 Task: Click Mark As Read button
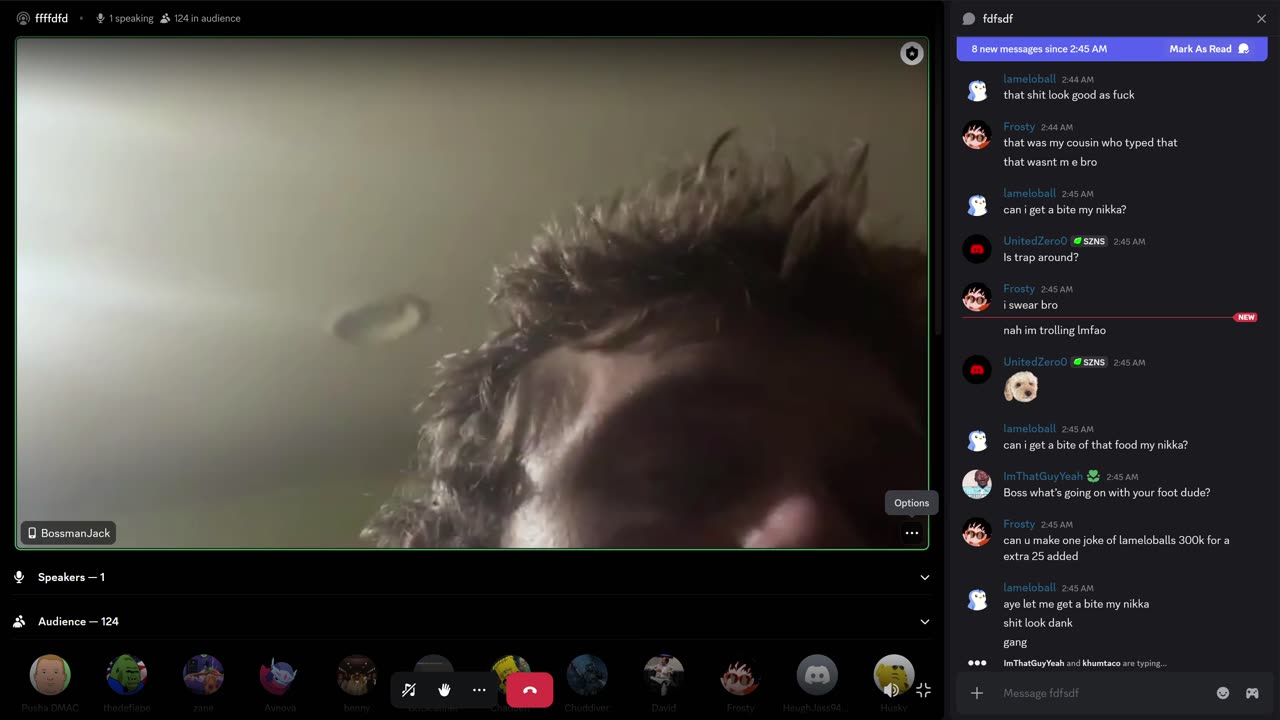[x=1209, y=49]
